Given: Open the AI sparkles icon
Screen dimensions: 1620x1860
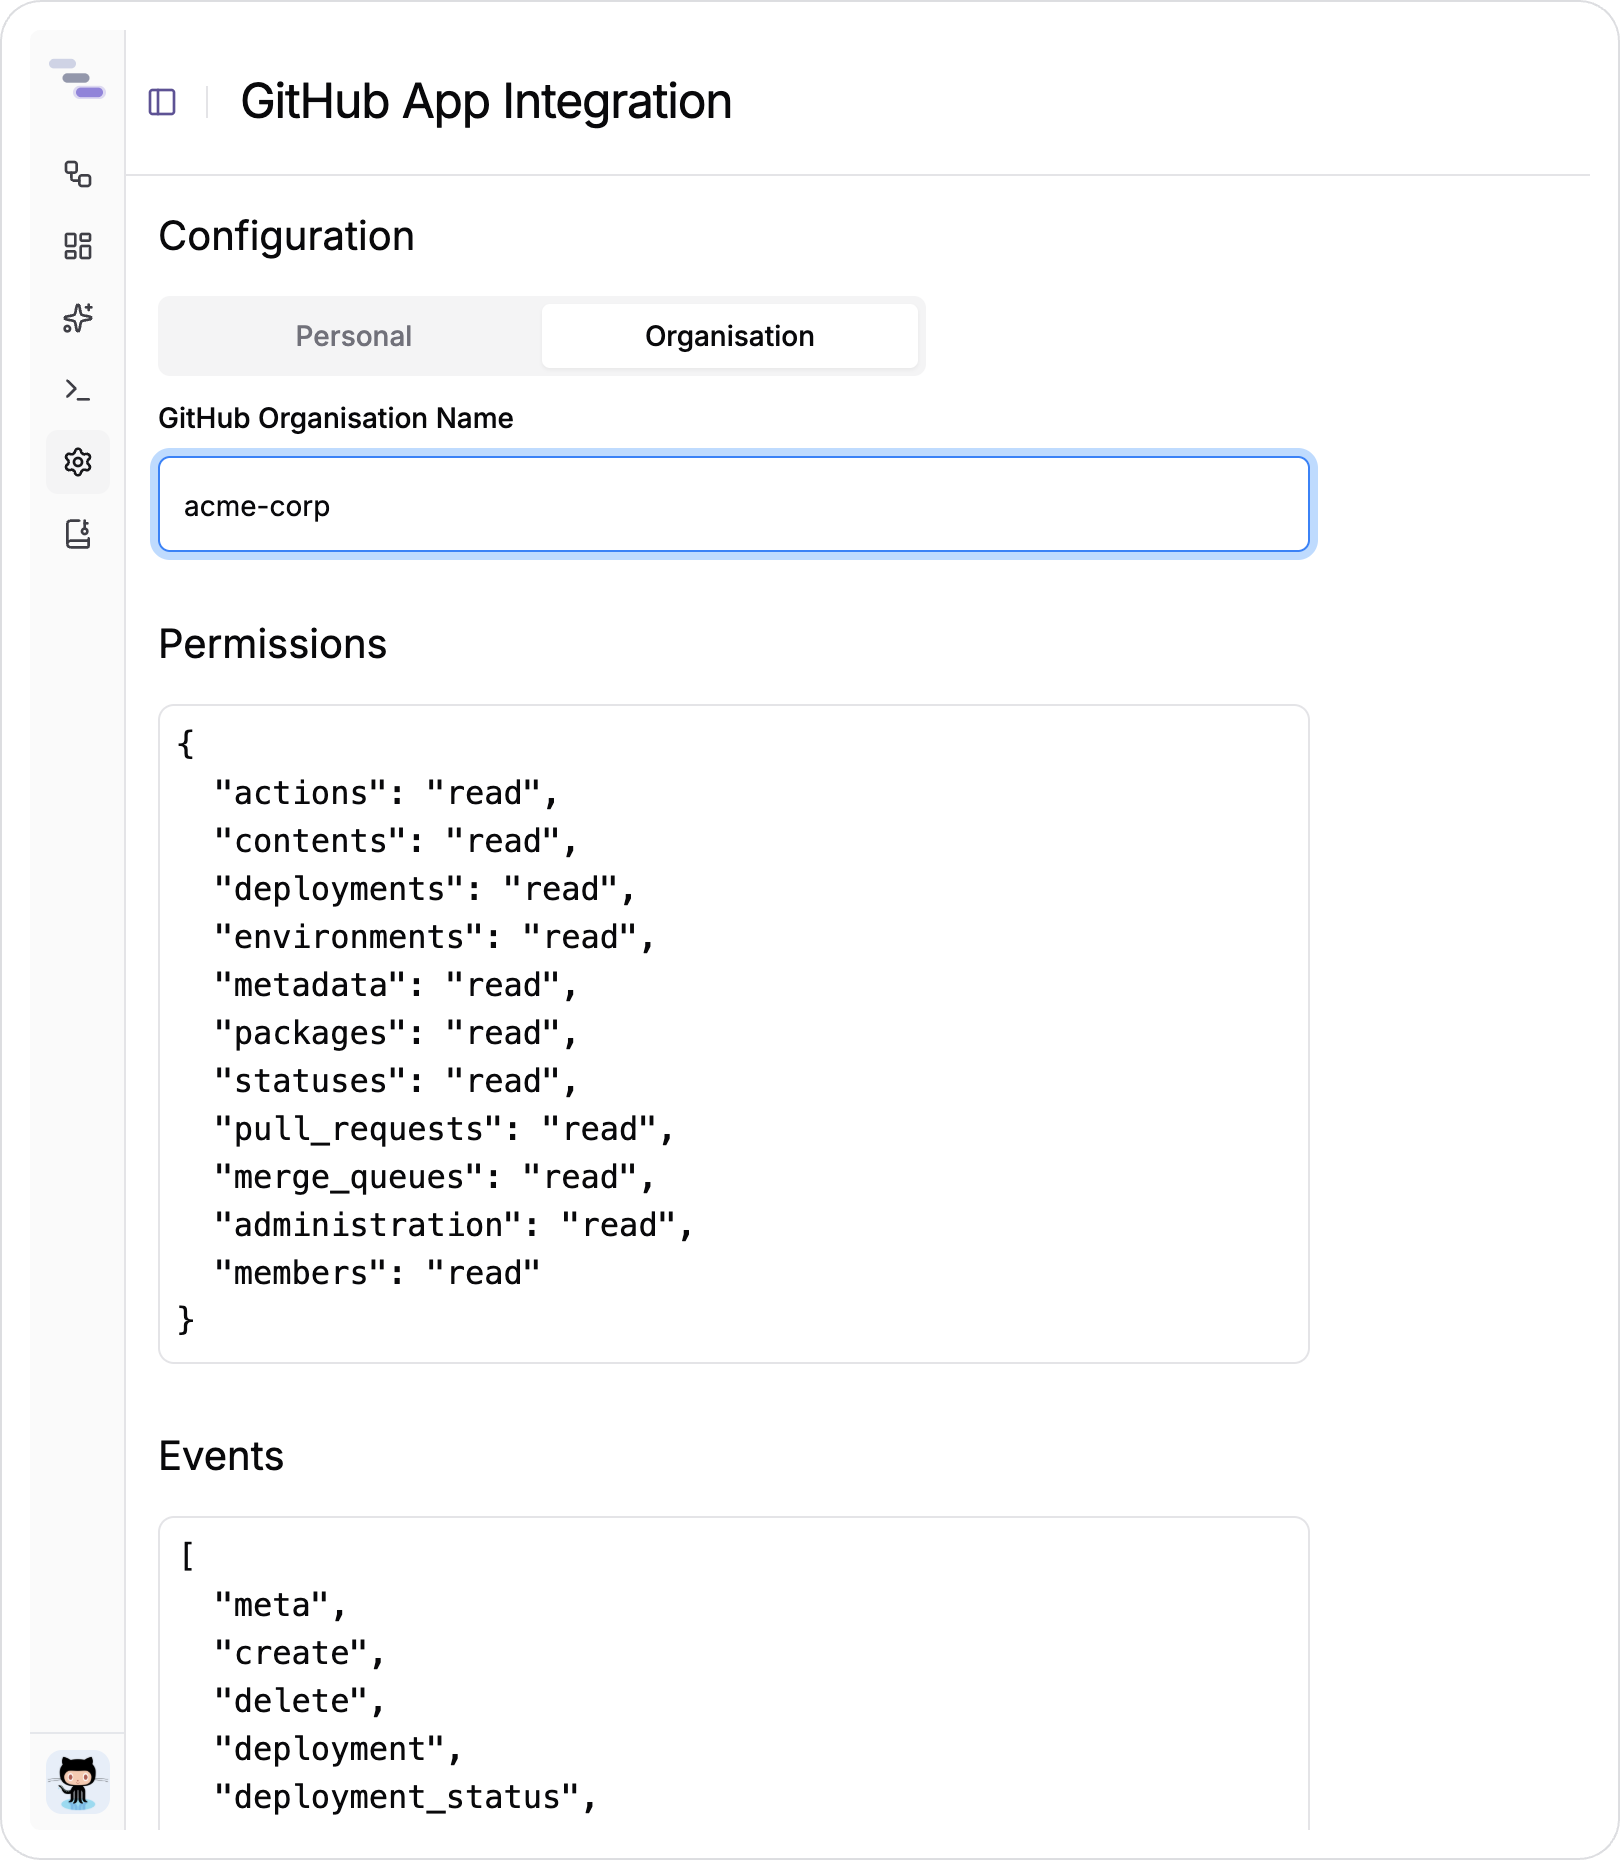Looking at the screenshot, I should coord(78,318).
